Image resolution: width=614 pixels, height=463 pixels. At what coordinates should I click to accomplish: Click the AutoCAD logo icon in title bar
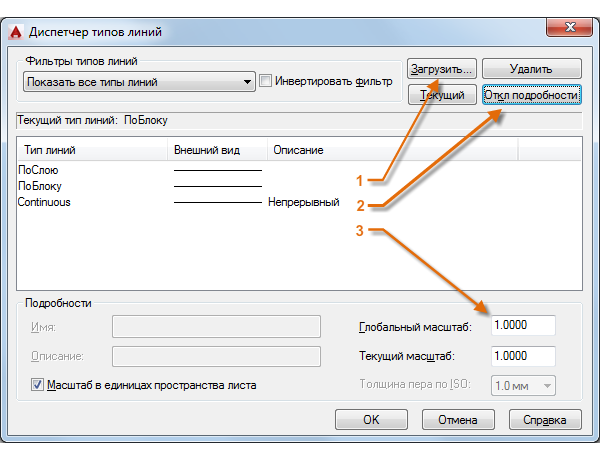pyautogui.click(x=15, y=31)
